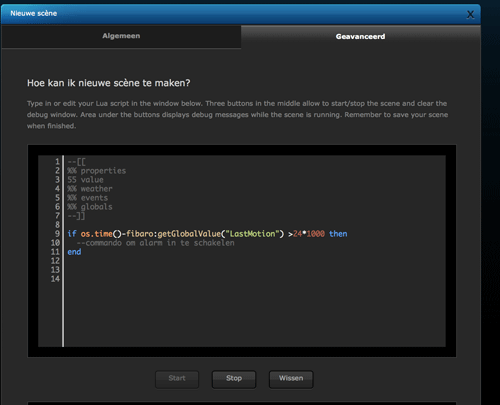Image resolution: width=500 pixels, height=405 pixels.
Task: Click the 'then' keyword on line 9
Action: click(338, 234)
